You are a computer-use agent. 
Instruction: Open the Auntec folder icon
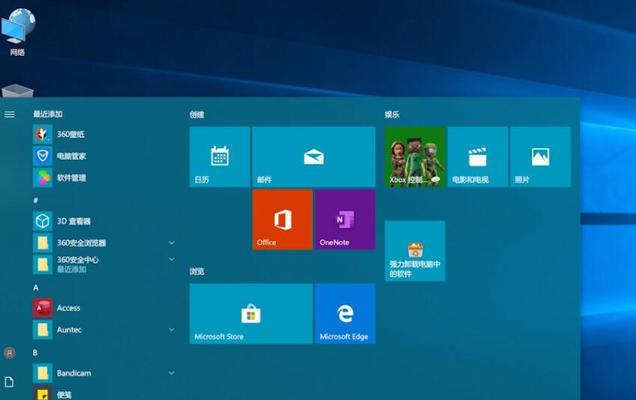[x=43, y=329]
